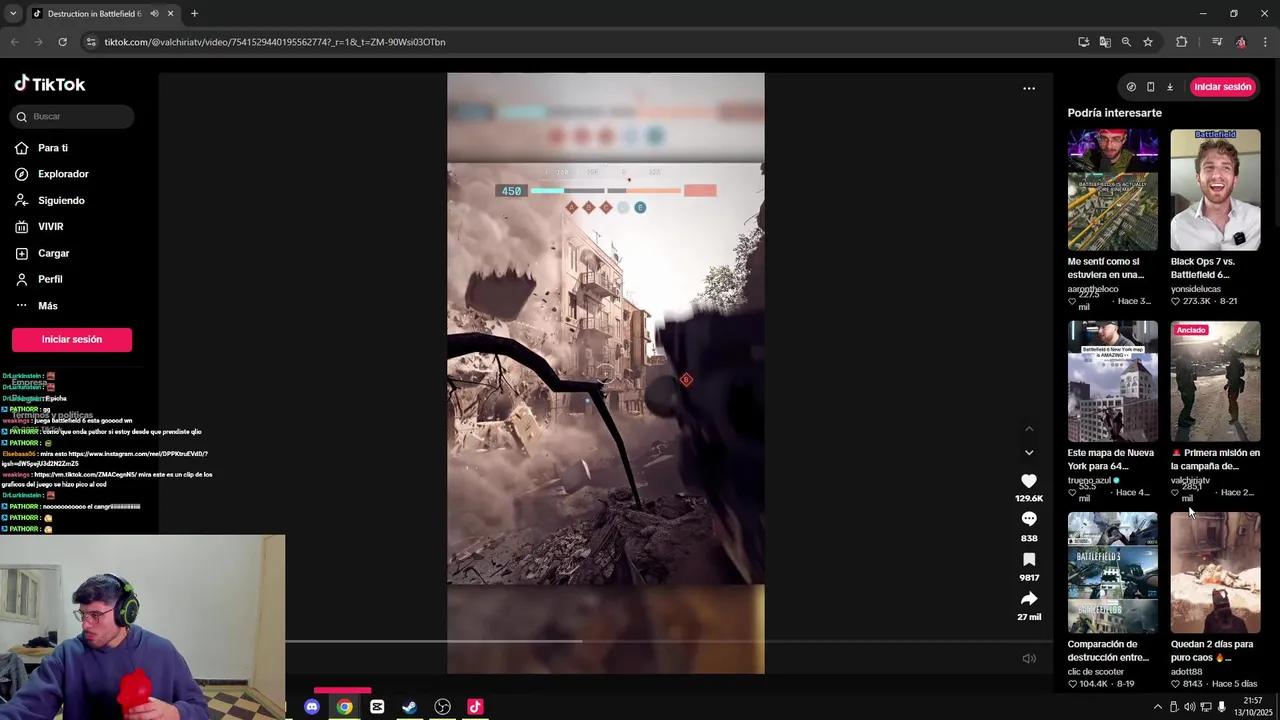Open the pinned 'Primera misión en la campaña' video
1280x720 pixels.
point(1215,382)
